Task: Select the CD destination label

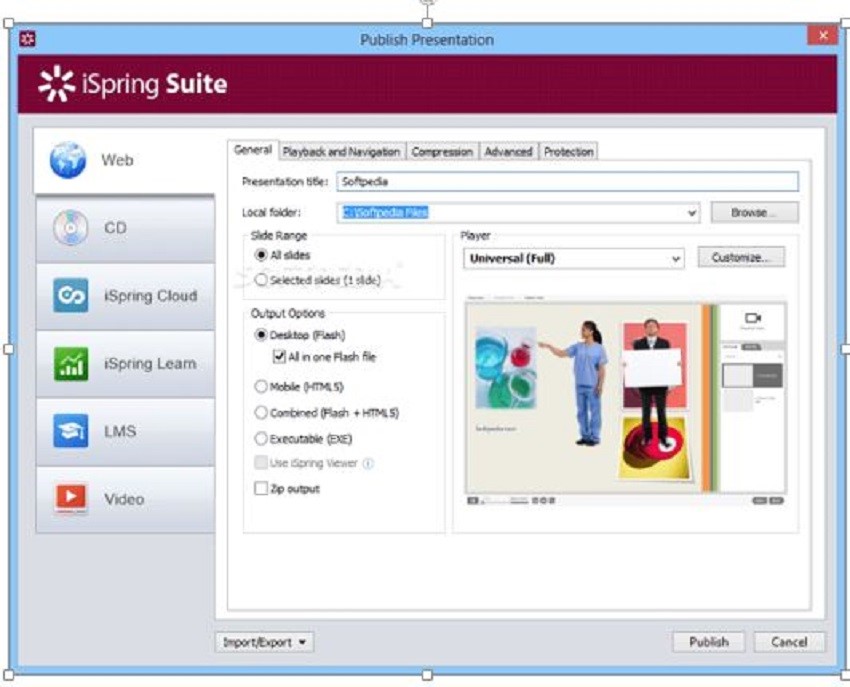Action: (115, 228)
